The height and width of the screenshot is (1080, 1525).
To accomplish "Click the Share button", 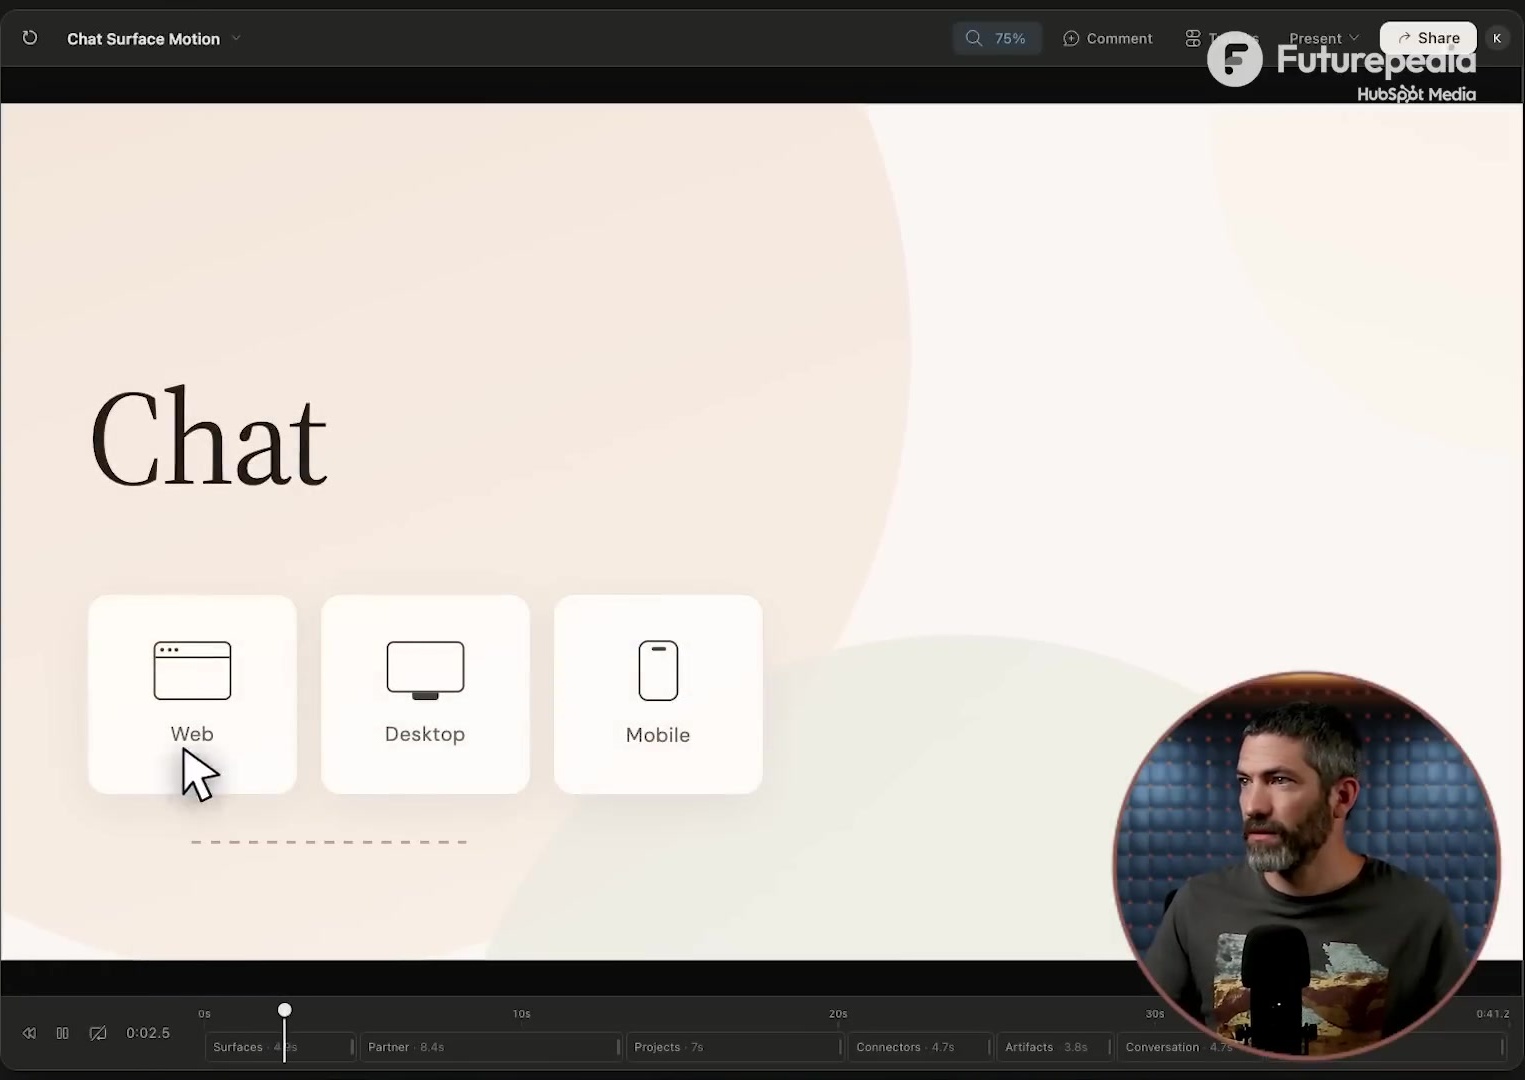I will click(x=1428, y=38).
